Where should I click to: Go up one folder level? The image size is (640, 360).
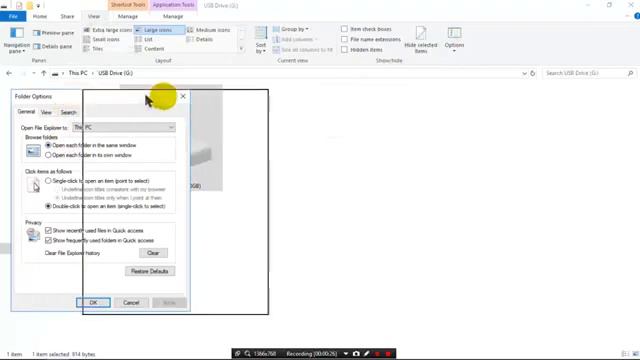[x=44, y=73]
